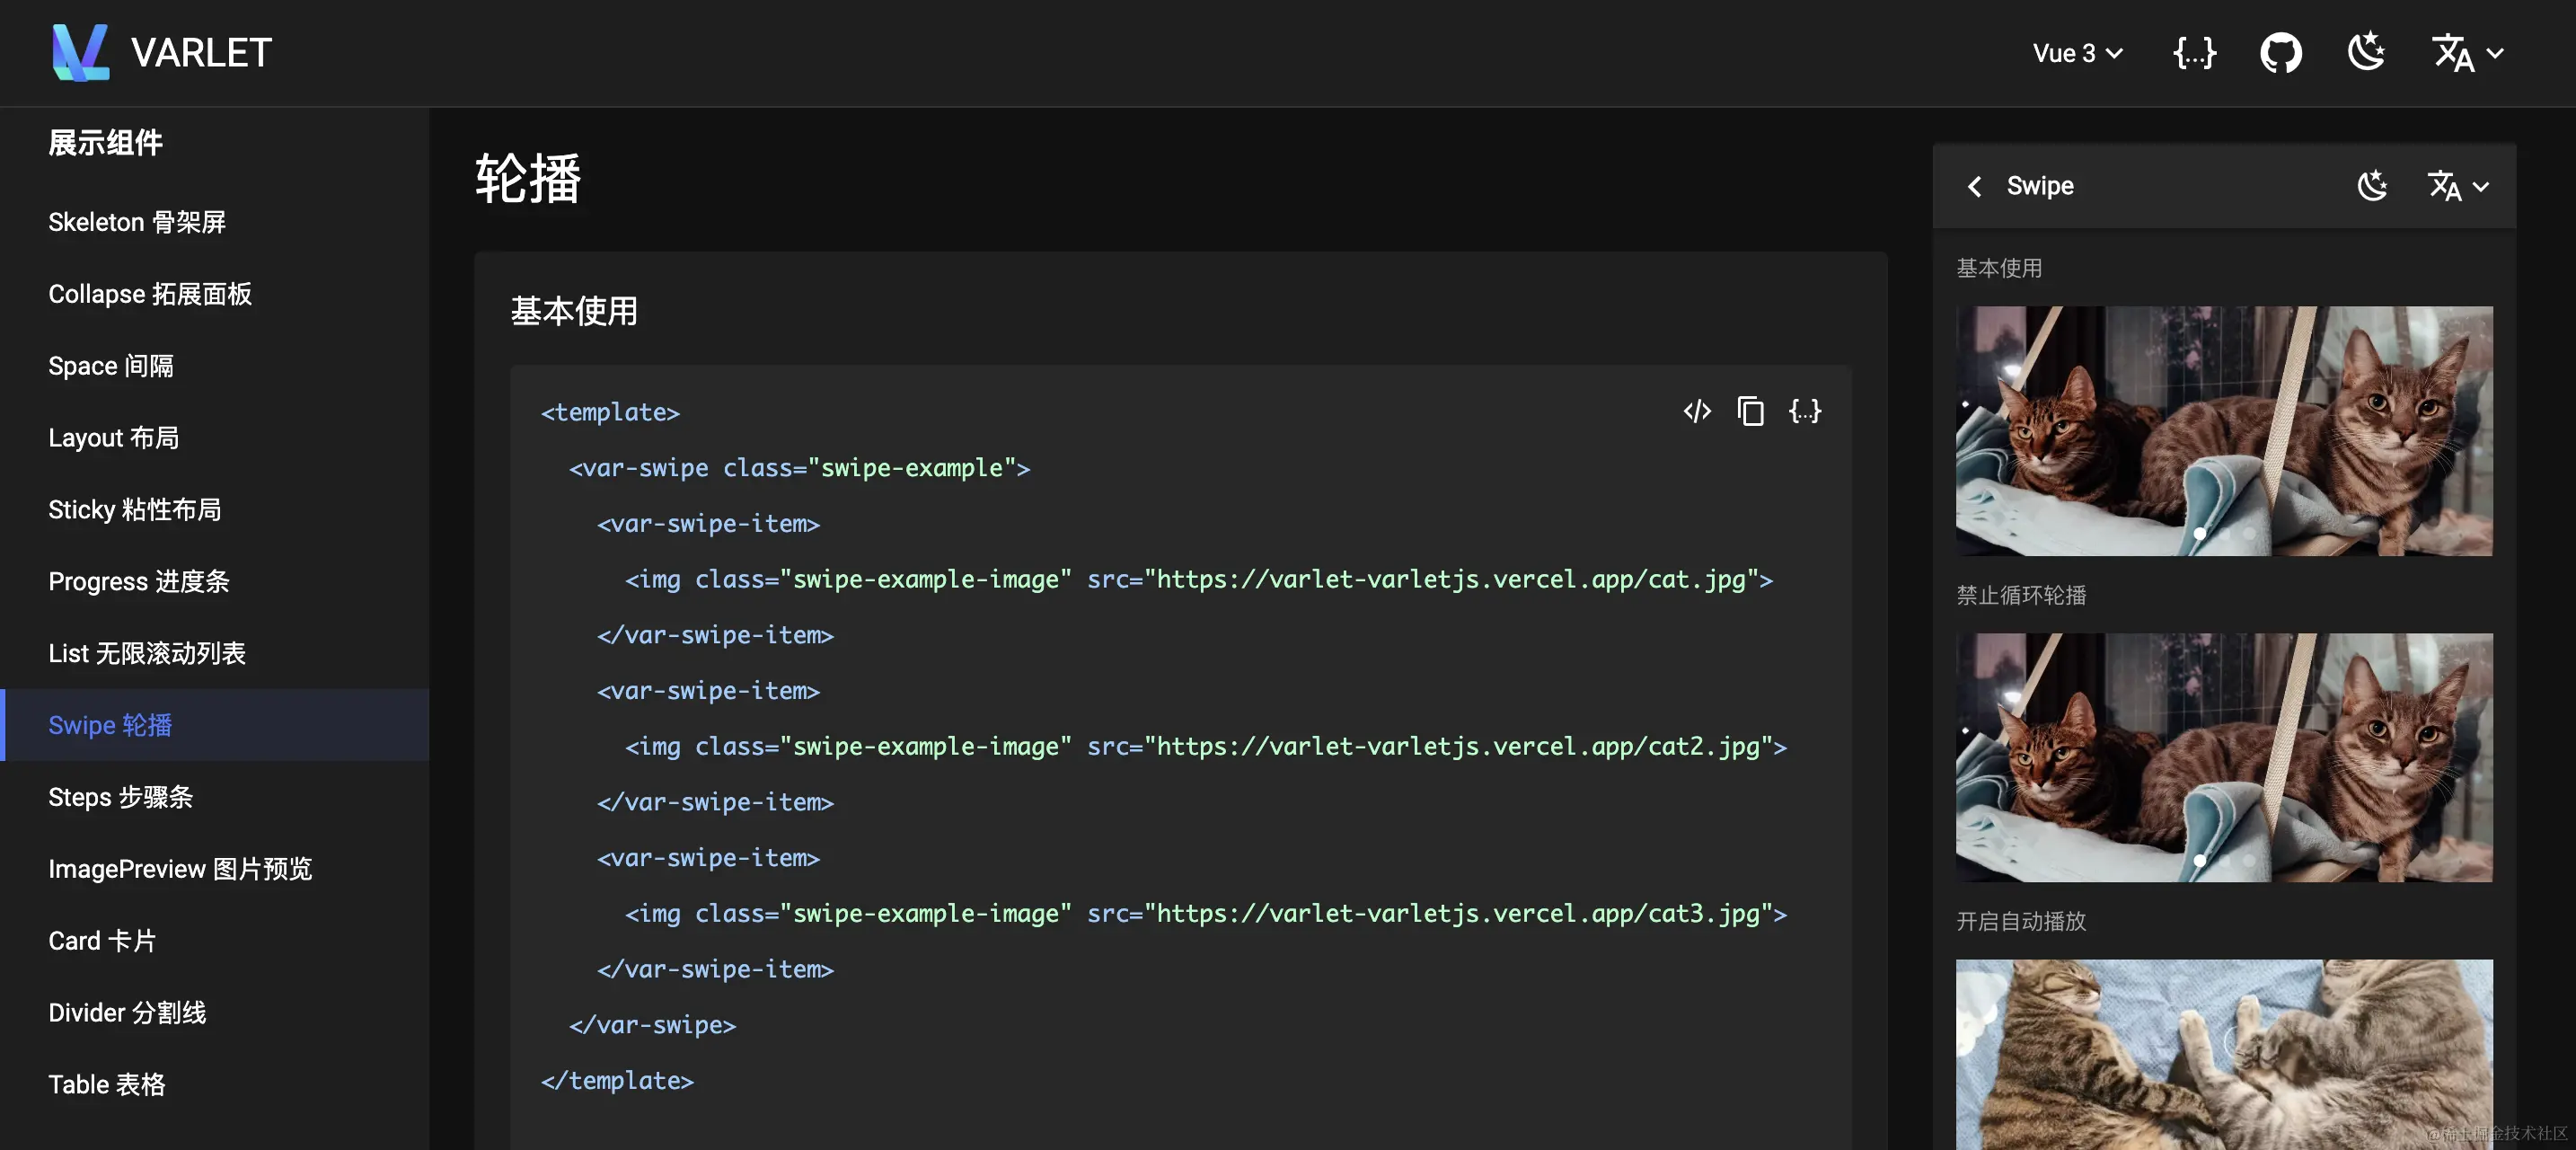The width and height of the screenshot is (2576, 1150).
Task: Copy code with the clipboard icon
Action: (1751, 411)
